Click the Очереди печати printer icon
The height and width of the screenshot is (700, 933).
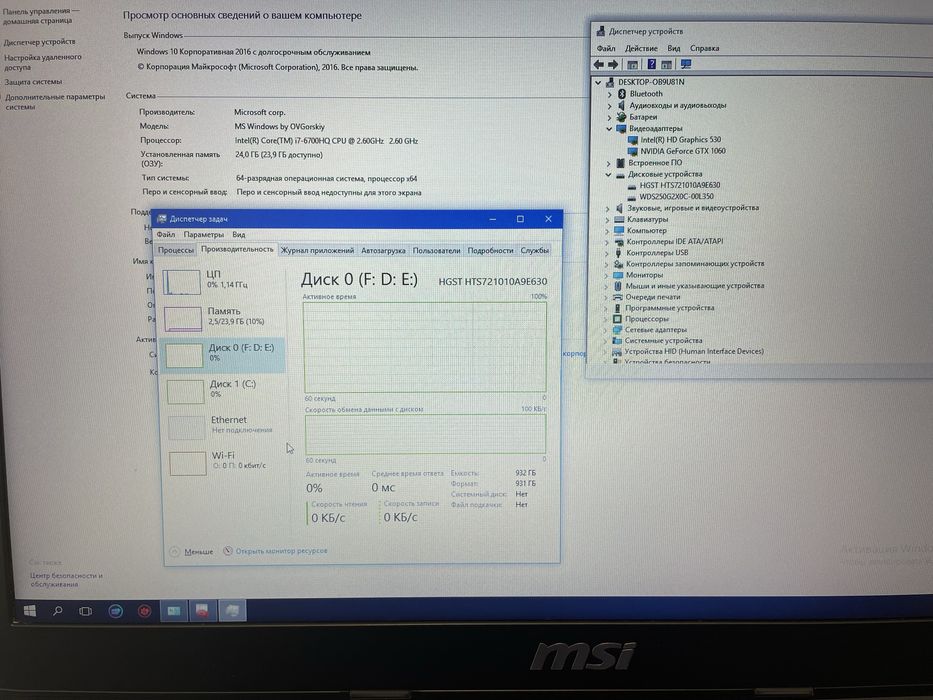[618, 297]
